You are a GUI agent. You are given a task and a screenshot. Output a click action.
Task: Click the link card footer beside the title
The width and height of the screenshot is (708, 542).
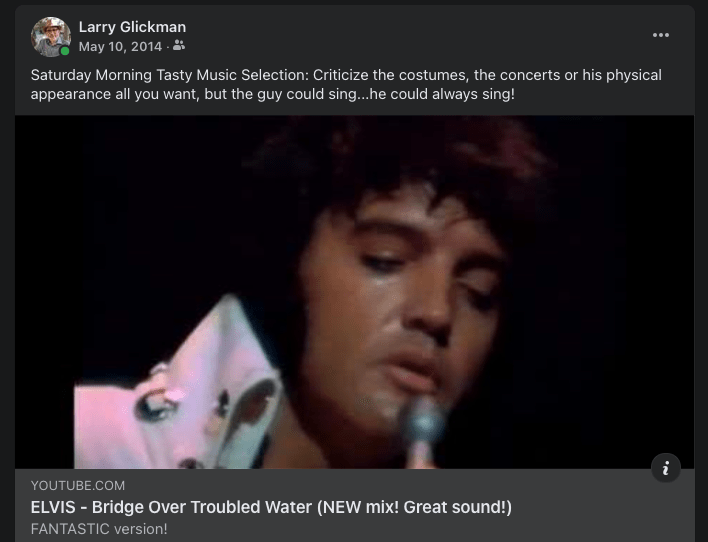(x=603, y=507)
